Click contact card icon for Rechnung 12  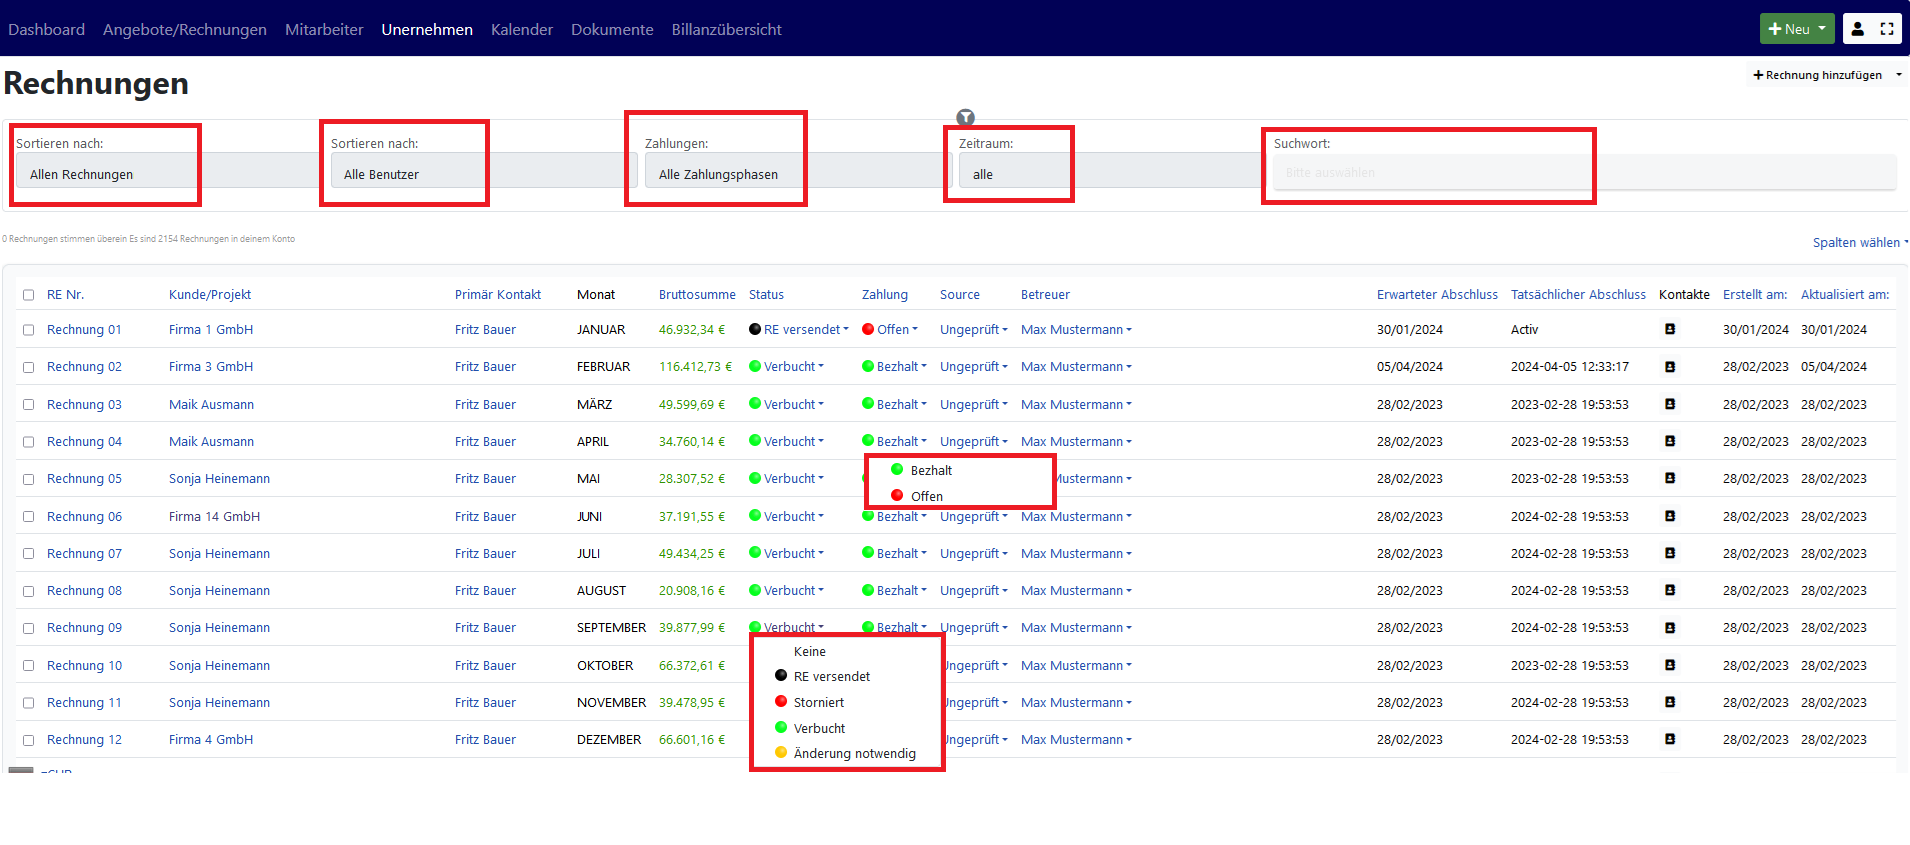click(x=1669, y=739)
